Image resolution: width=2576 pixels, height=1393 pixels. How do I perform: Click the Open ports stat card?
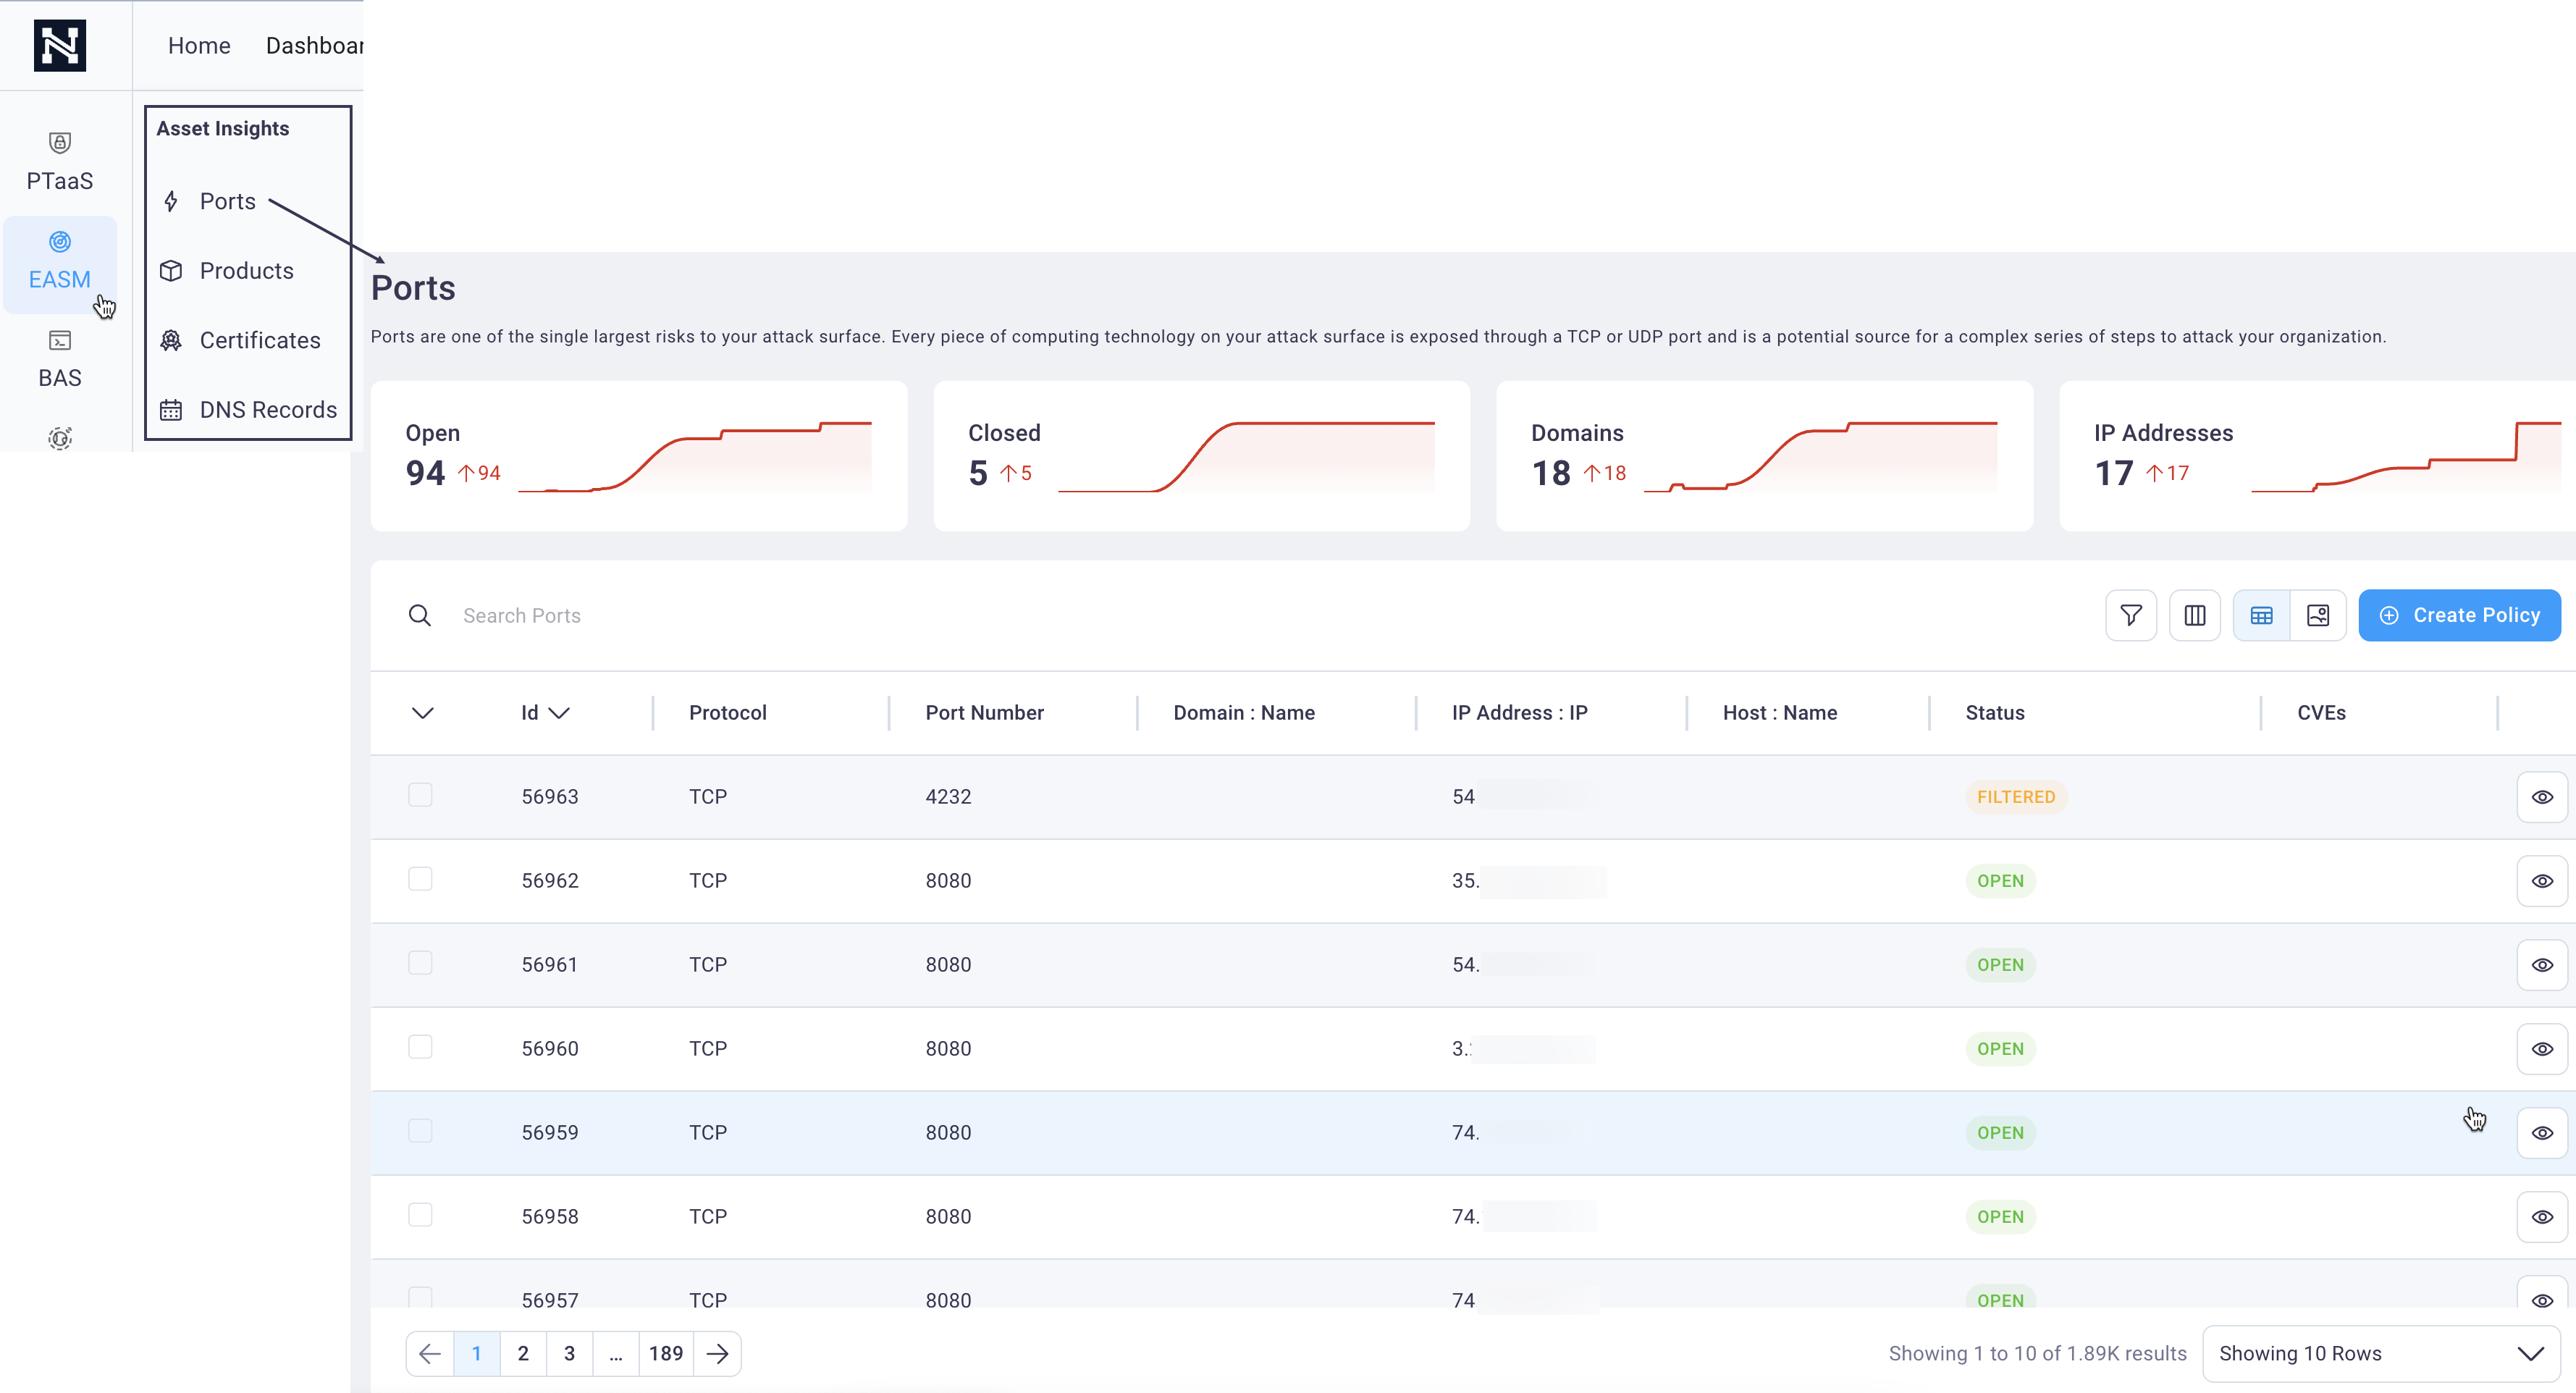pos(639,456)
